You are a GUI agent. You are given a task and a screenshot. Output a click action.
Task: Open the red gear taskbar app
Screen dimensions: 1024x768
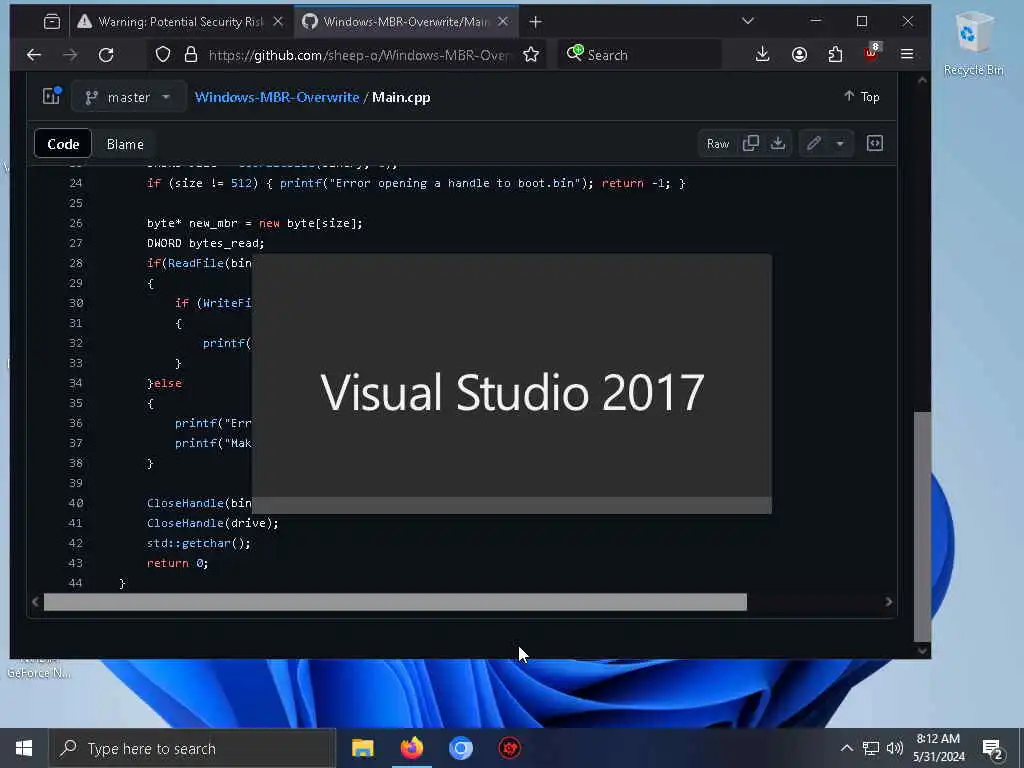tap(509, 748)
